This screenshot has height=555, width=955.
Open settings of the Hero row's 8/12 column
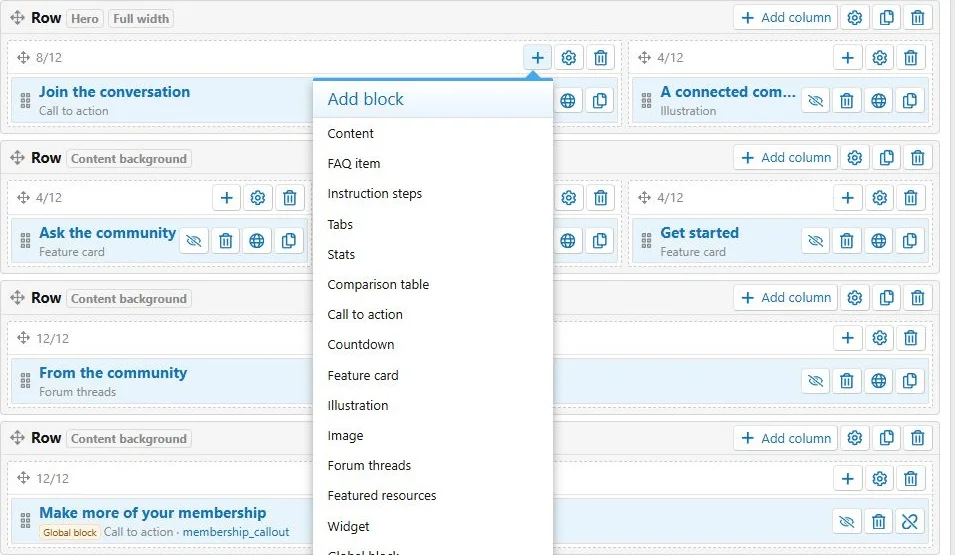(x=568, y=57)
